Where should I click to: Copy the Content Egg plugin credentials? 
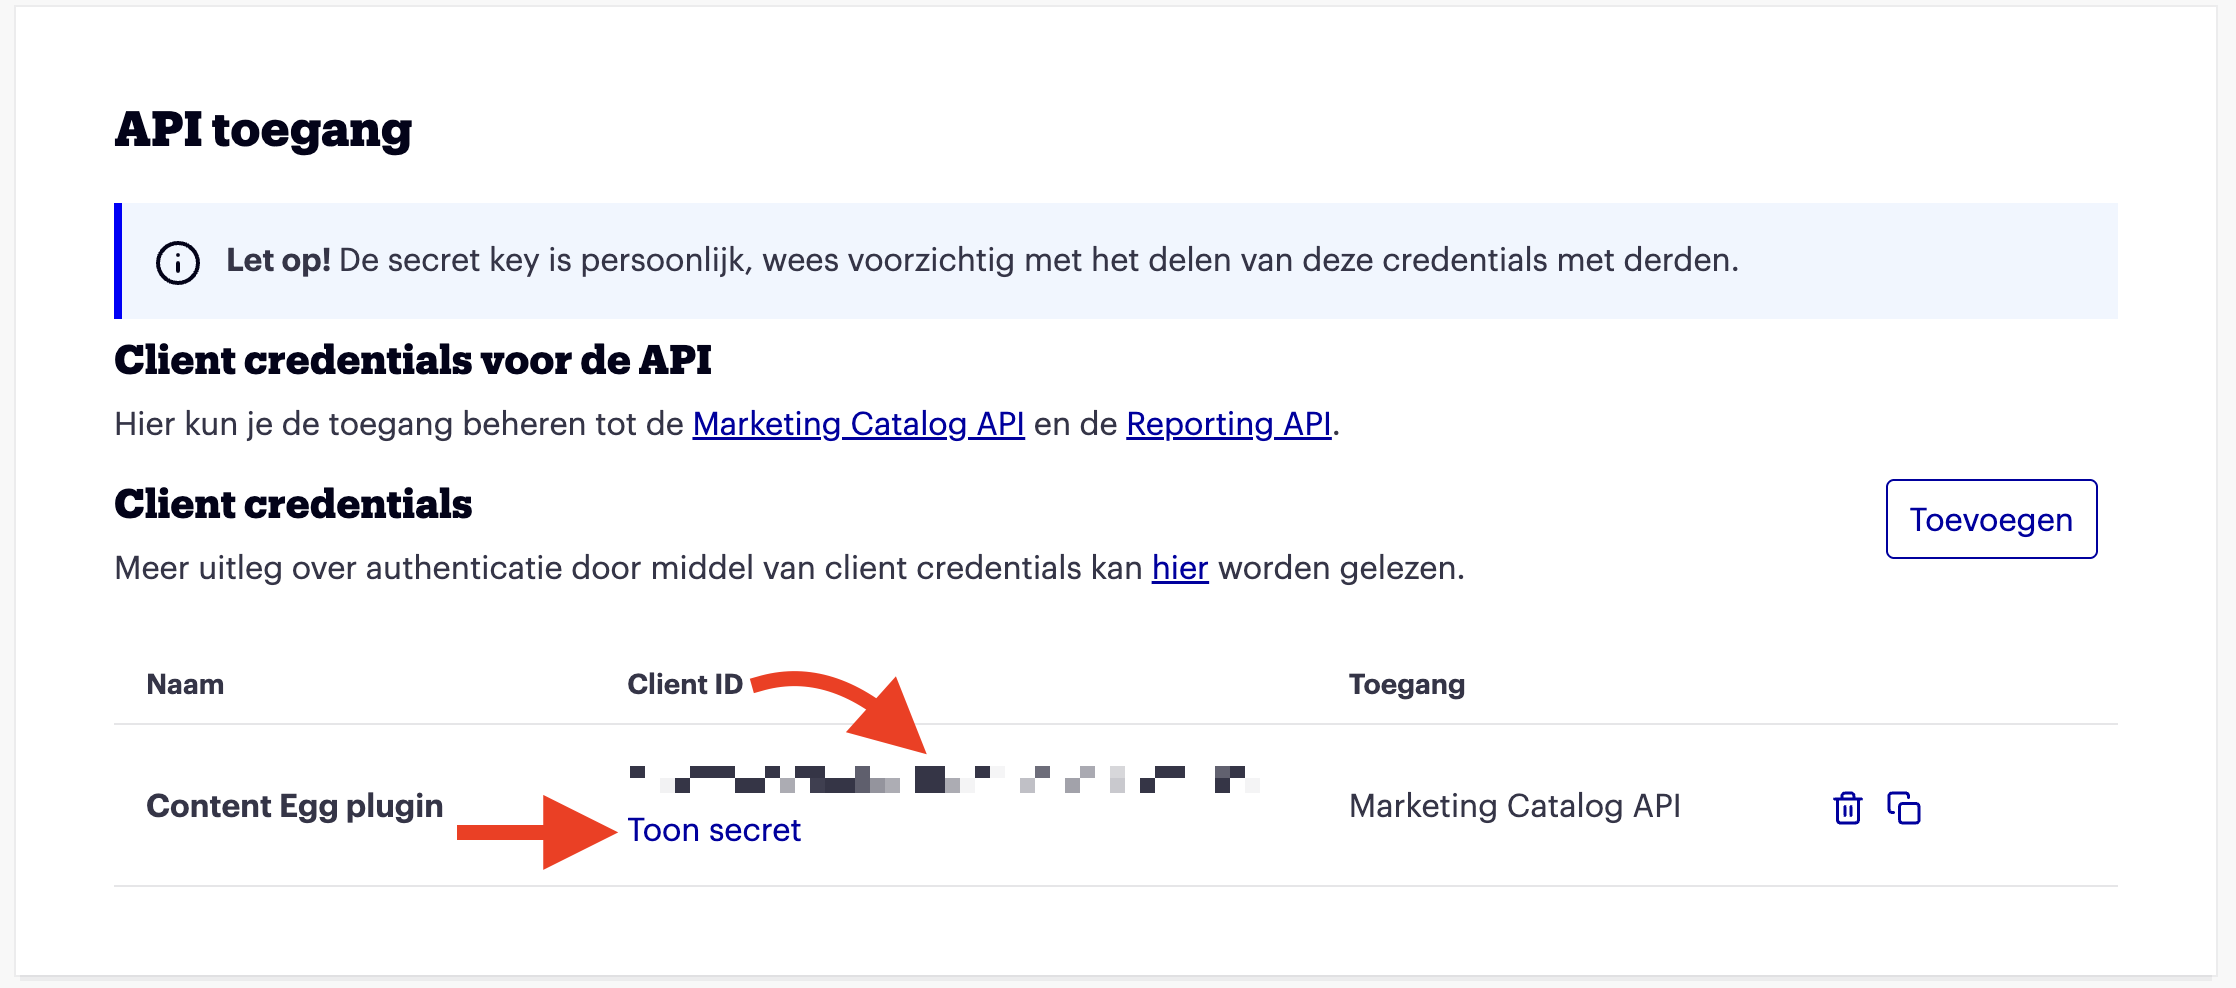pos(1904,808)
